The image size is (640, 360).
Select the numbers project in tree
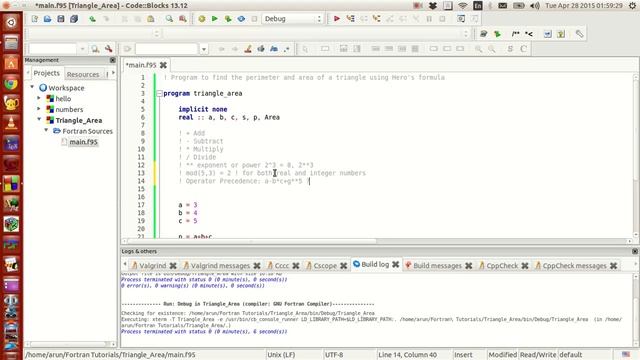point(69,109)
